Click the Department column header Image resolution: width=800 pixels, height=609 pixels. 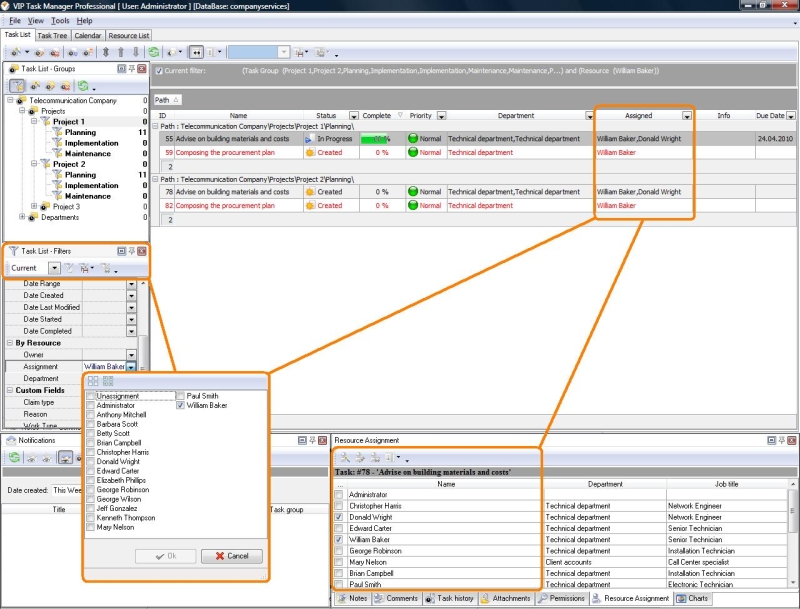click(516, 116)
